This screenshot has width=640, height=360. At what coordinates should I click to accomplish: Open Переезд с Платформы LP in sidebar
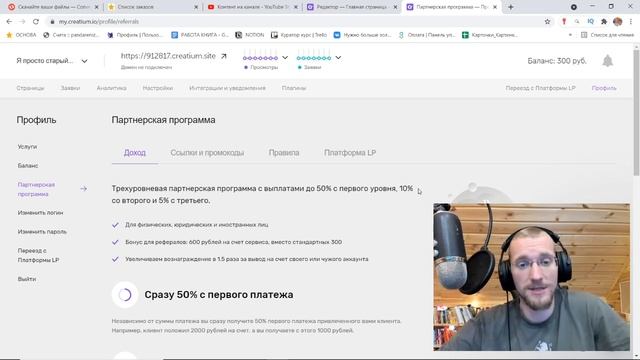[38, 255]
